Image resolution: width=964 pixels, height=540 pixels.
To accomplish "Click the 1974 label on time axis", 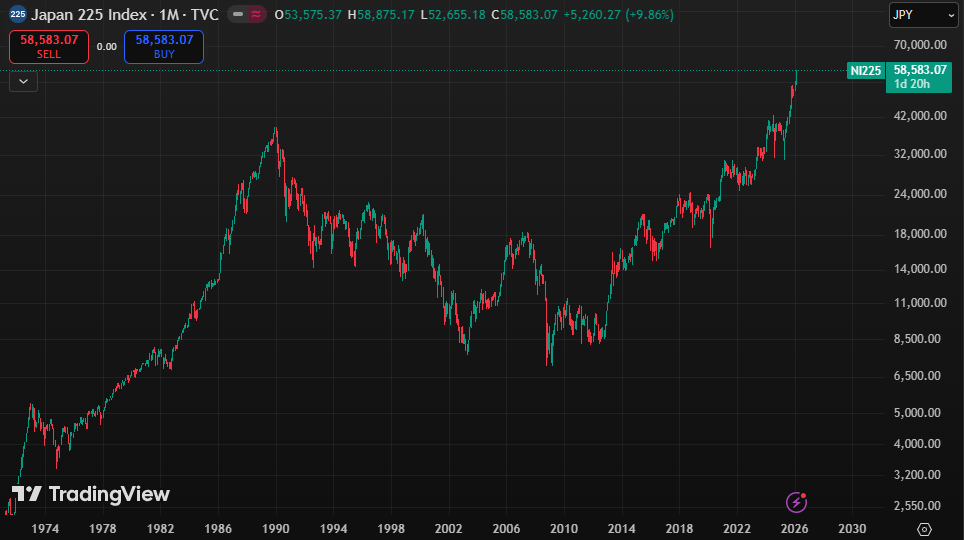I will pyautogui.click(x=46, y=528).
